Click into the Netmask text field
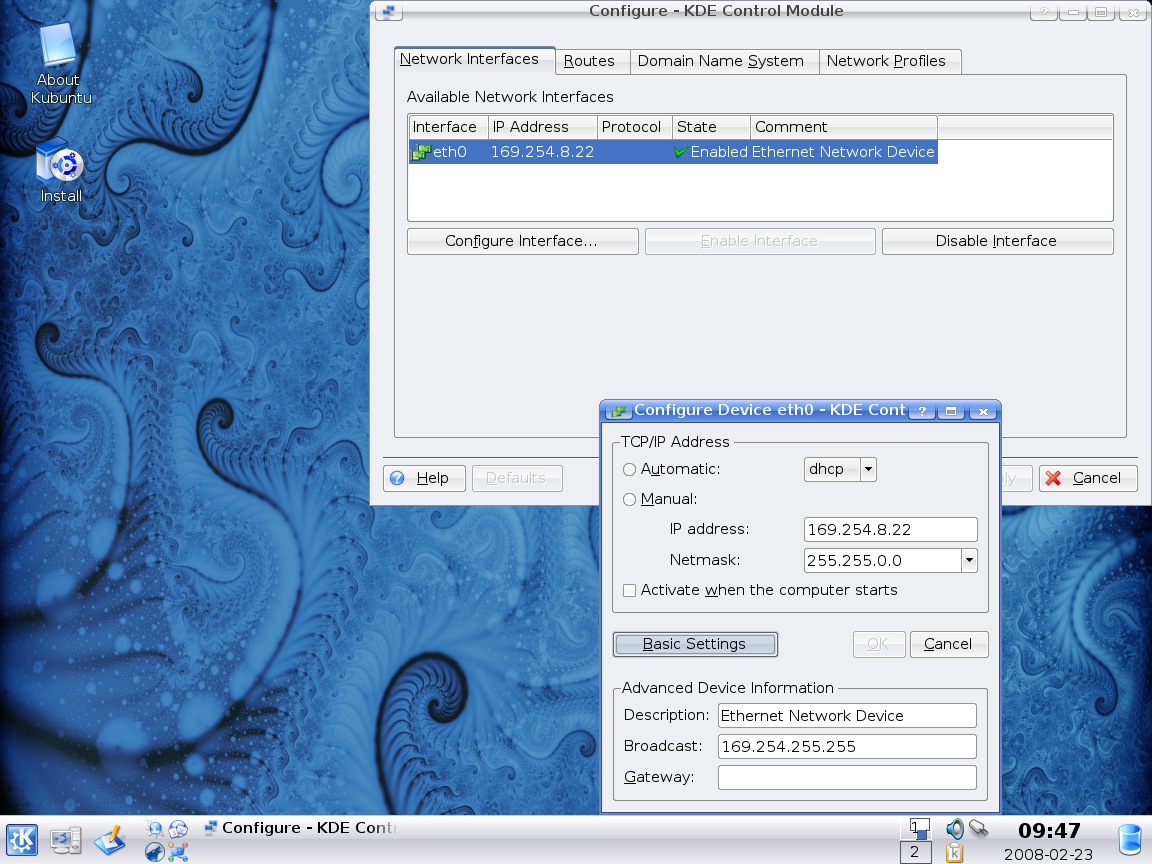Image resolution: width=1152 pixels, height=864 pixels. pyautogui.click(x=883, y=561)
